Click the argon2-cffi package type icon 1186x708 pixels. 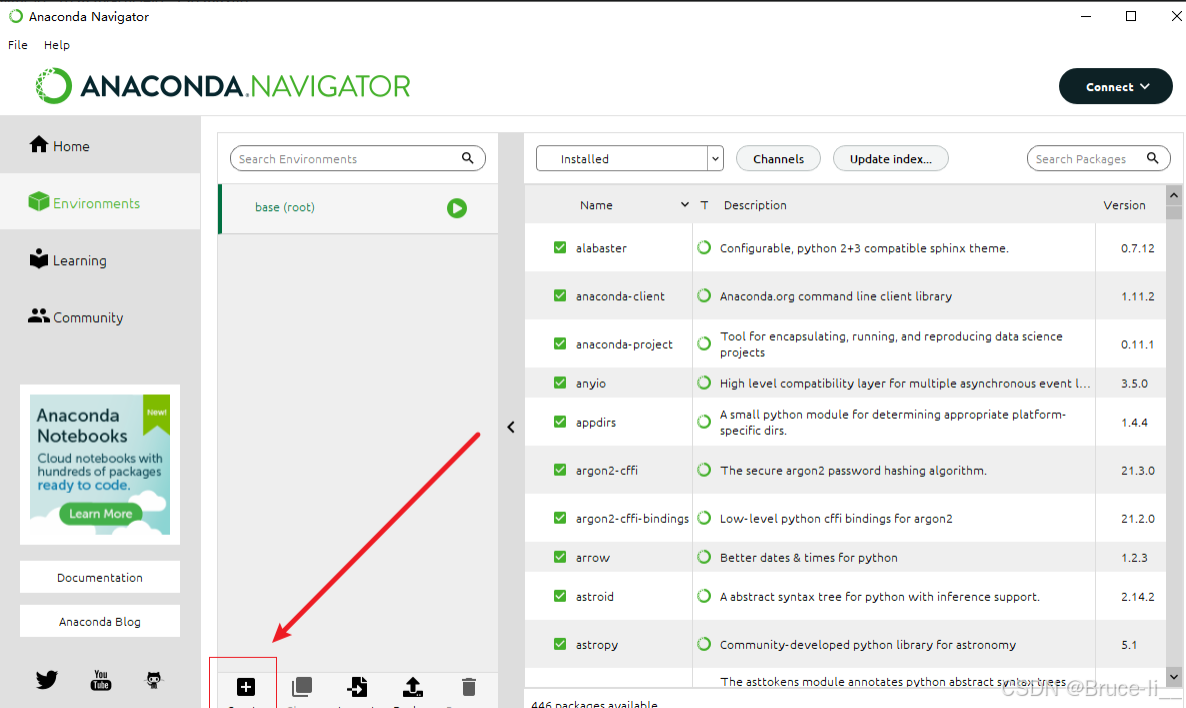[704, 470]
